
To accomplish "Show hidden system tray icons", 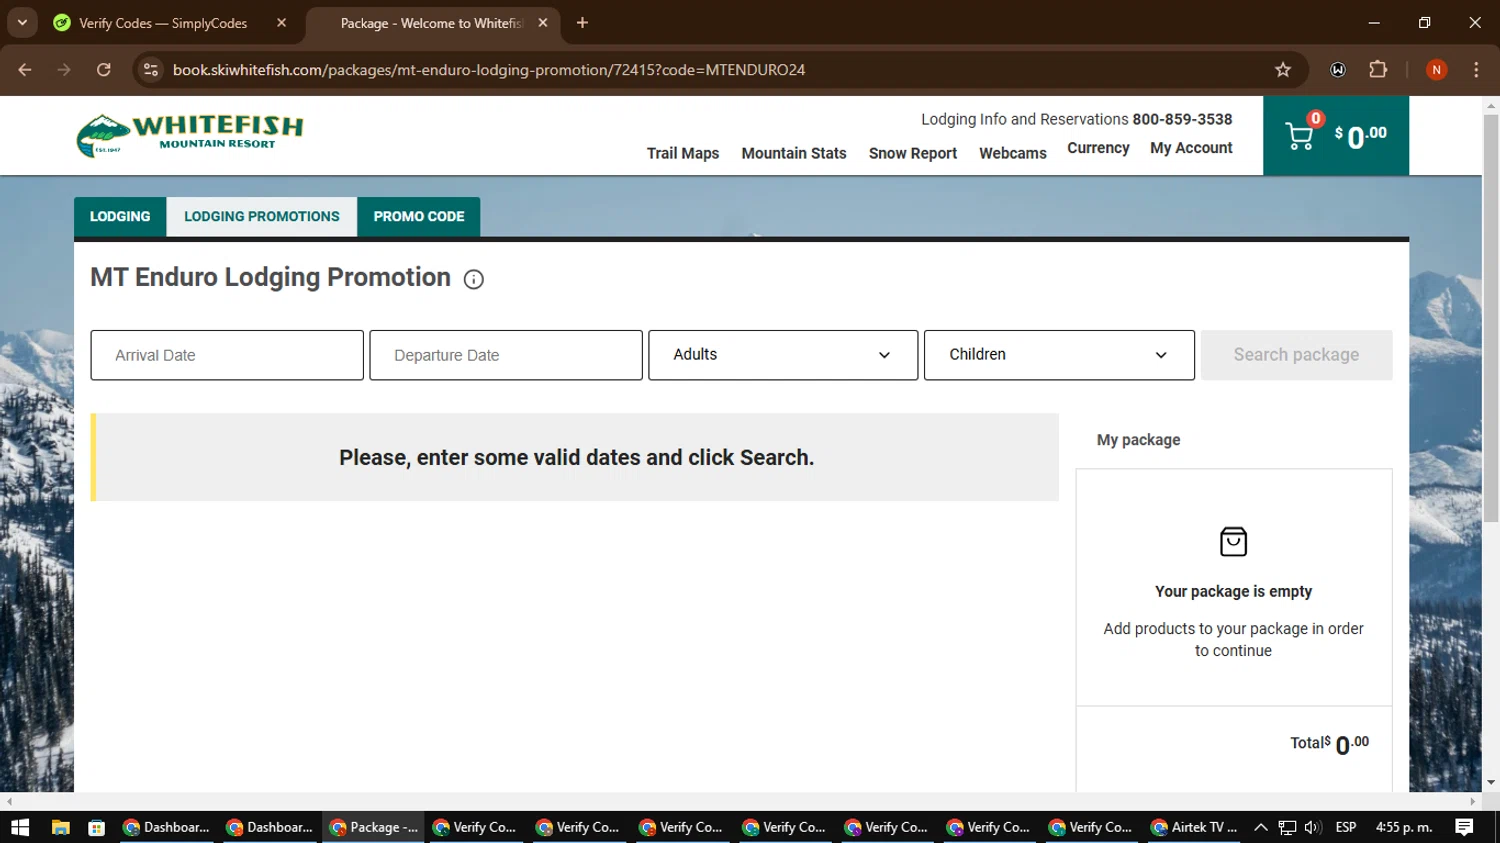I will [1261, 827].
